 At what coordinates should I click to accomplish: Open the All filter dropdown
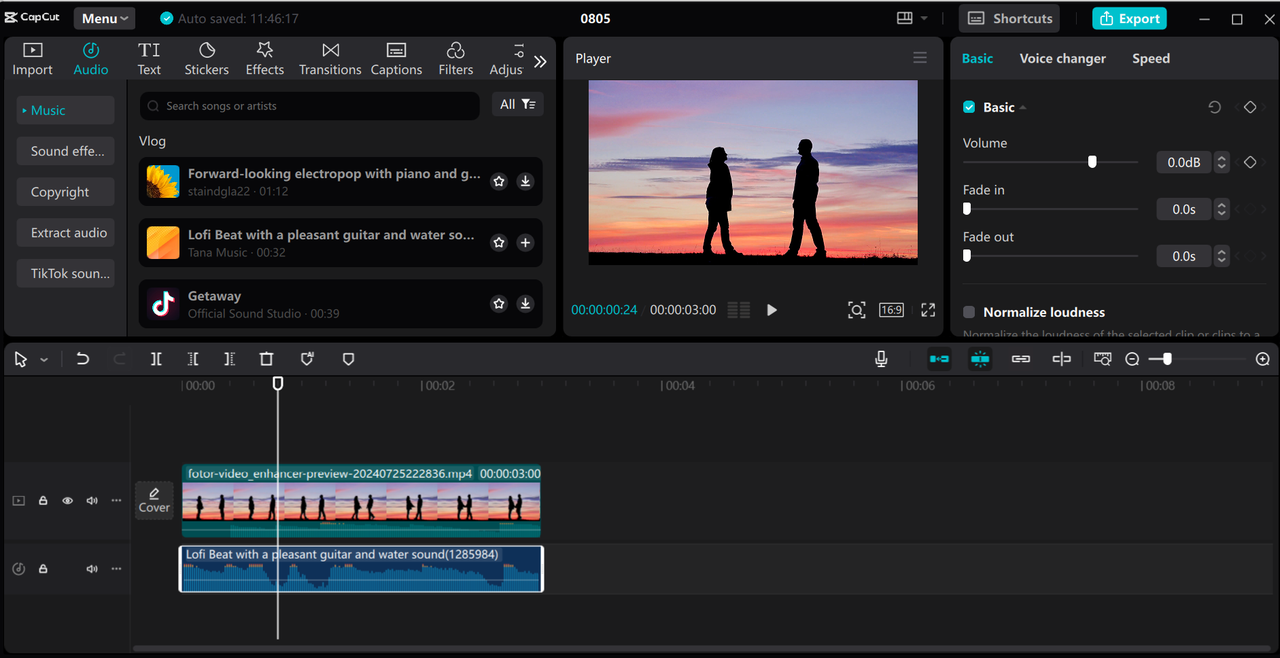pos(517,104)
